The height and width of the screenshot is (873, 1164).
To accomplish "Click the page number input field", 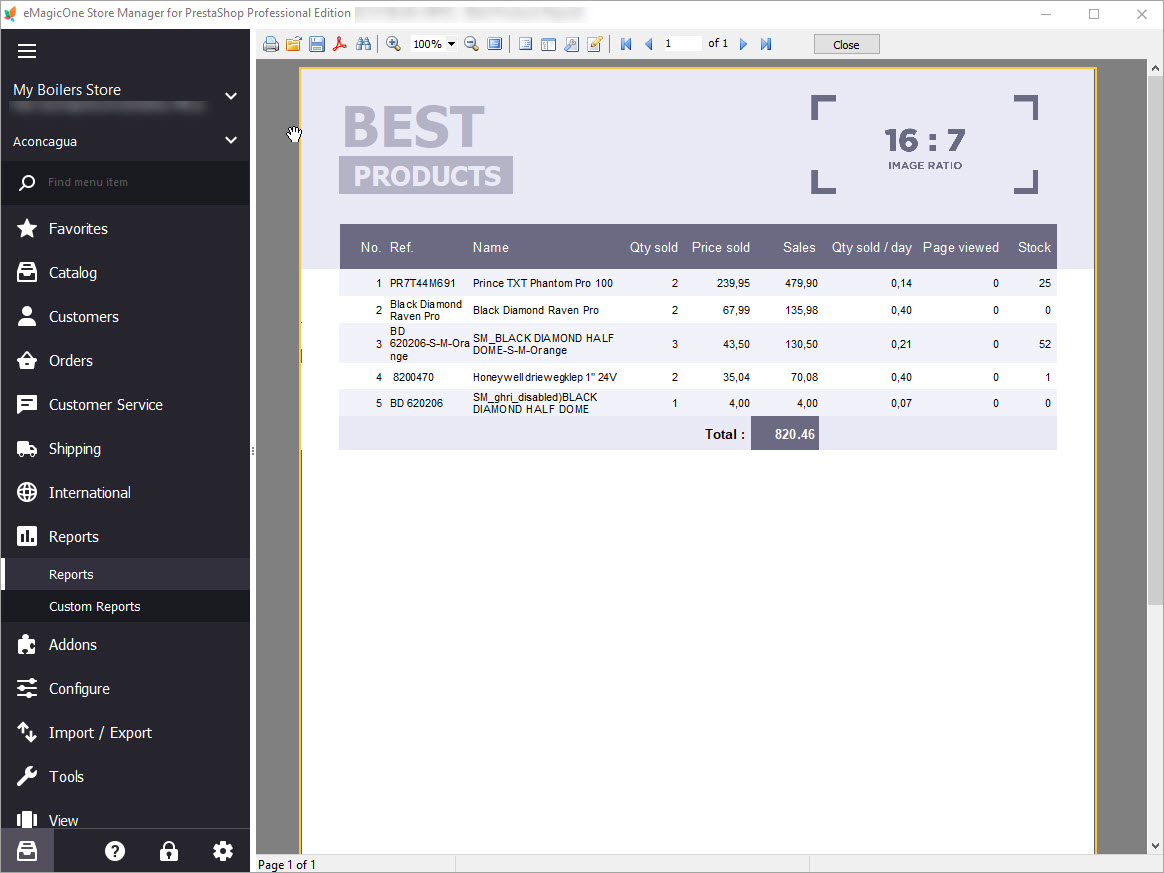I will (x=681, y=44).
